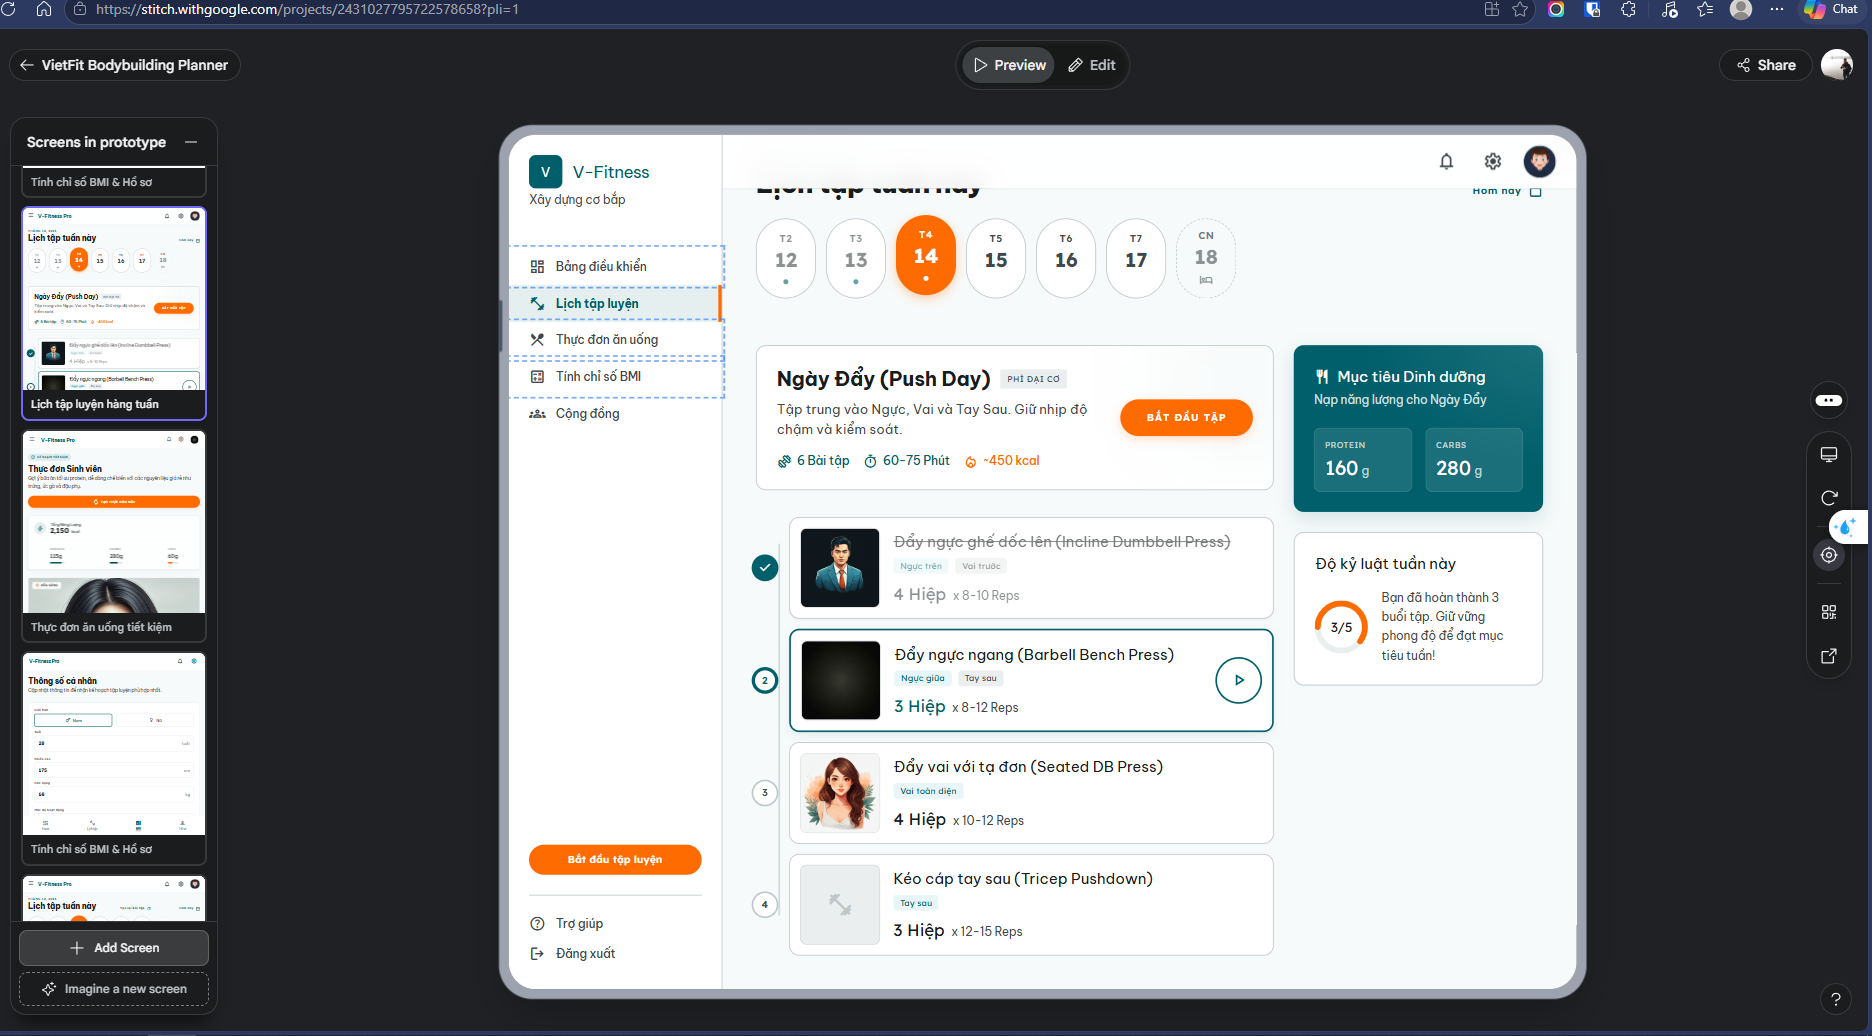Viewport: 1872px width, 1036px height.
Task: Select Tính chỉ số BMI & Hồ sơ thumbnail
Action: pyautogui.click(x=114, y=758)
